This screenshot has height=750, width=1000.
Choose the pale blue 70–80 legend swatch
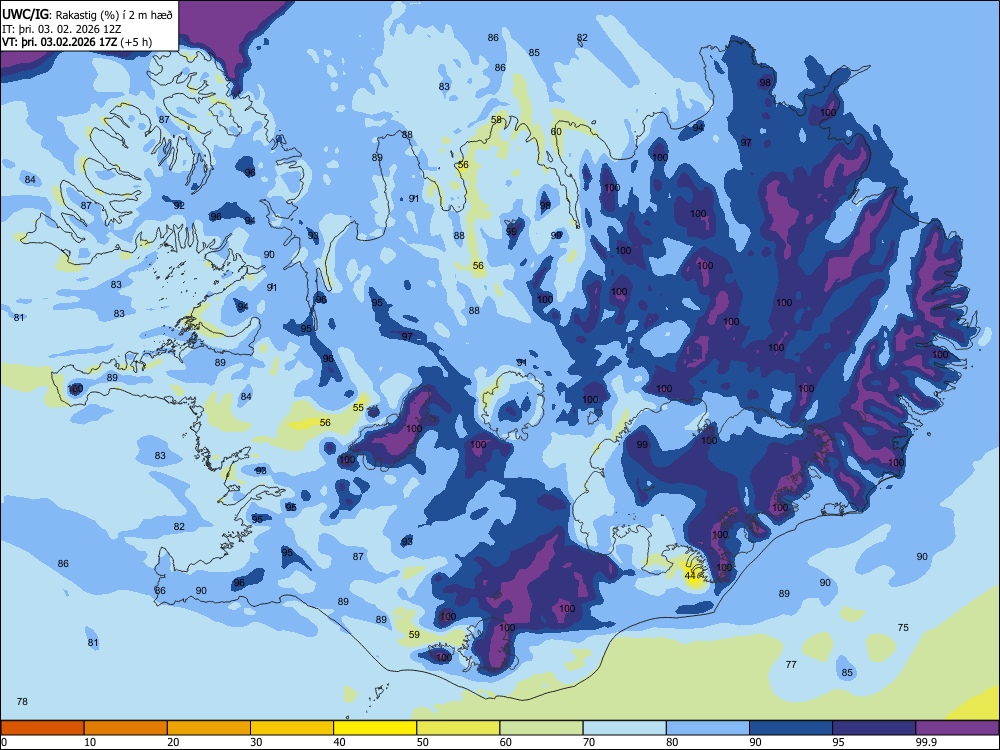click(x=624, y=728)
